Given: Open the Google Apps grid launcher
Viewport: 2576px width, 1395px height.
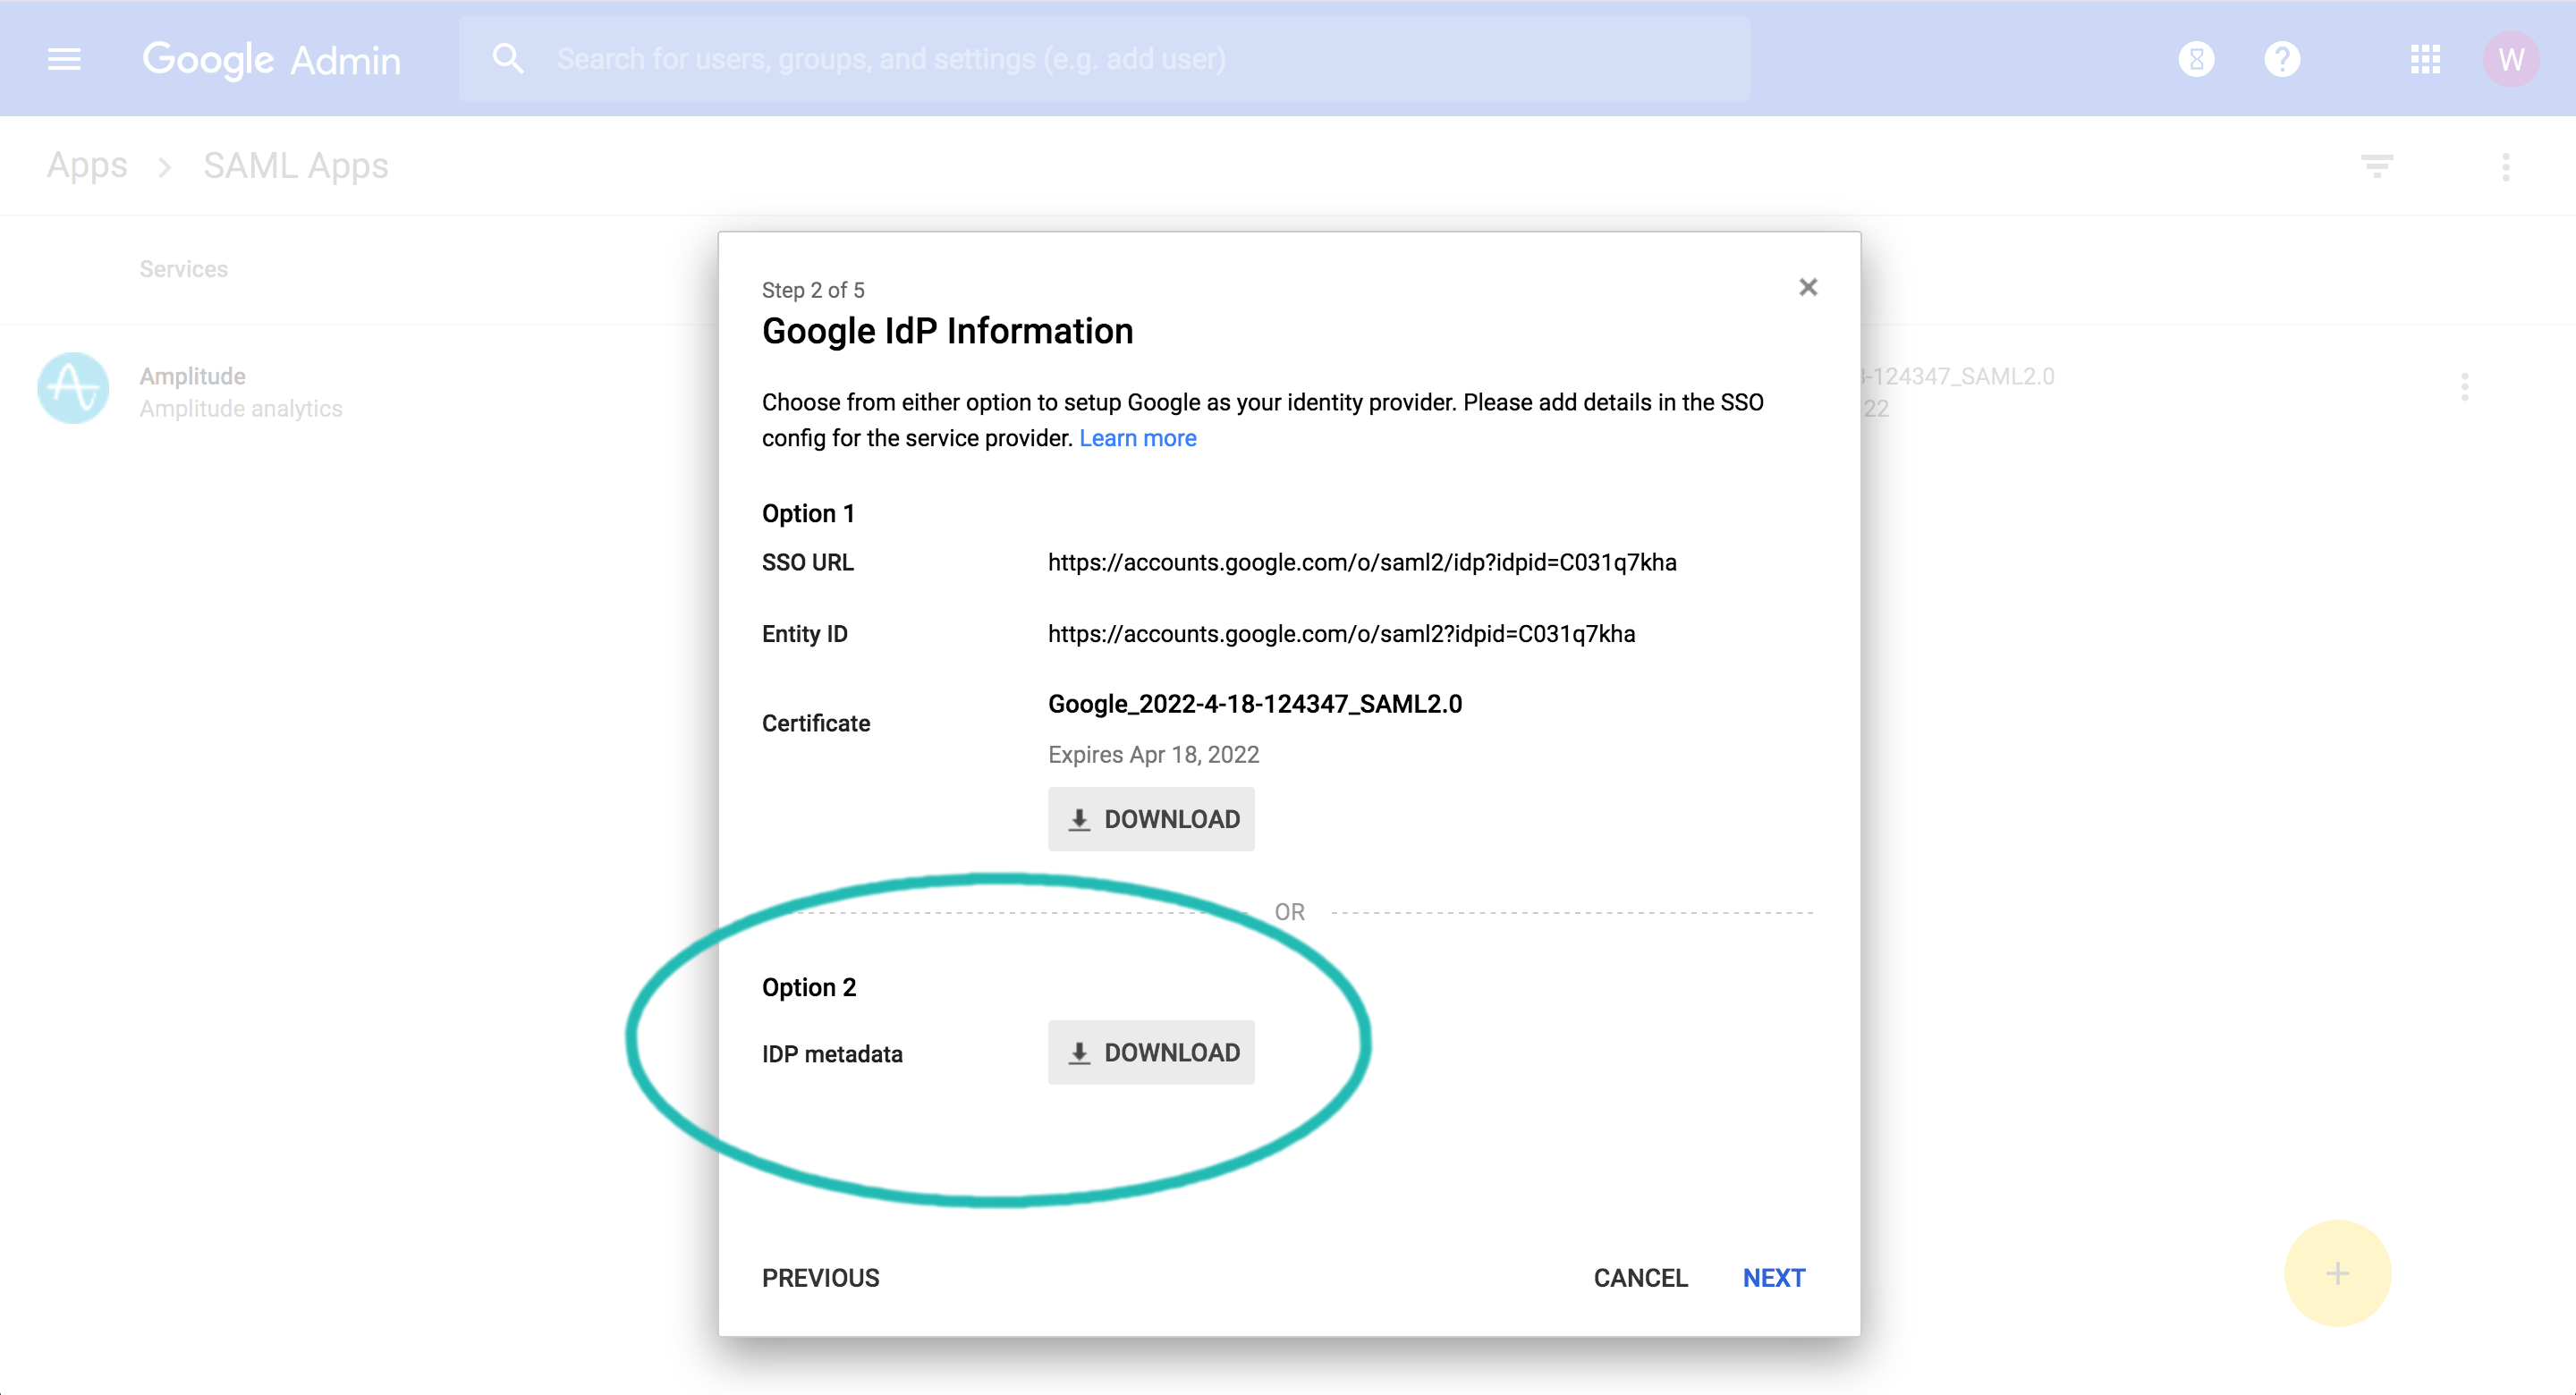Looking at the screenshot, I should click(x=2427, y=59).
